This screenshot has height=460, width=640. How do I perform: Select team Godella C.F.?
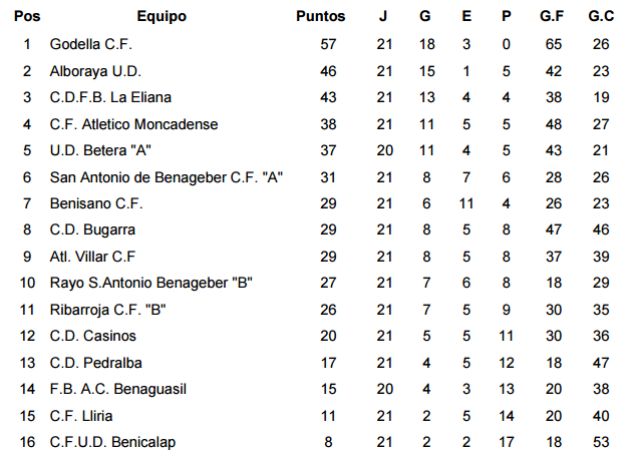coord(91,44)
